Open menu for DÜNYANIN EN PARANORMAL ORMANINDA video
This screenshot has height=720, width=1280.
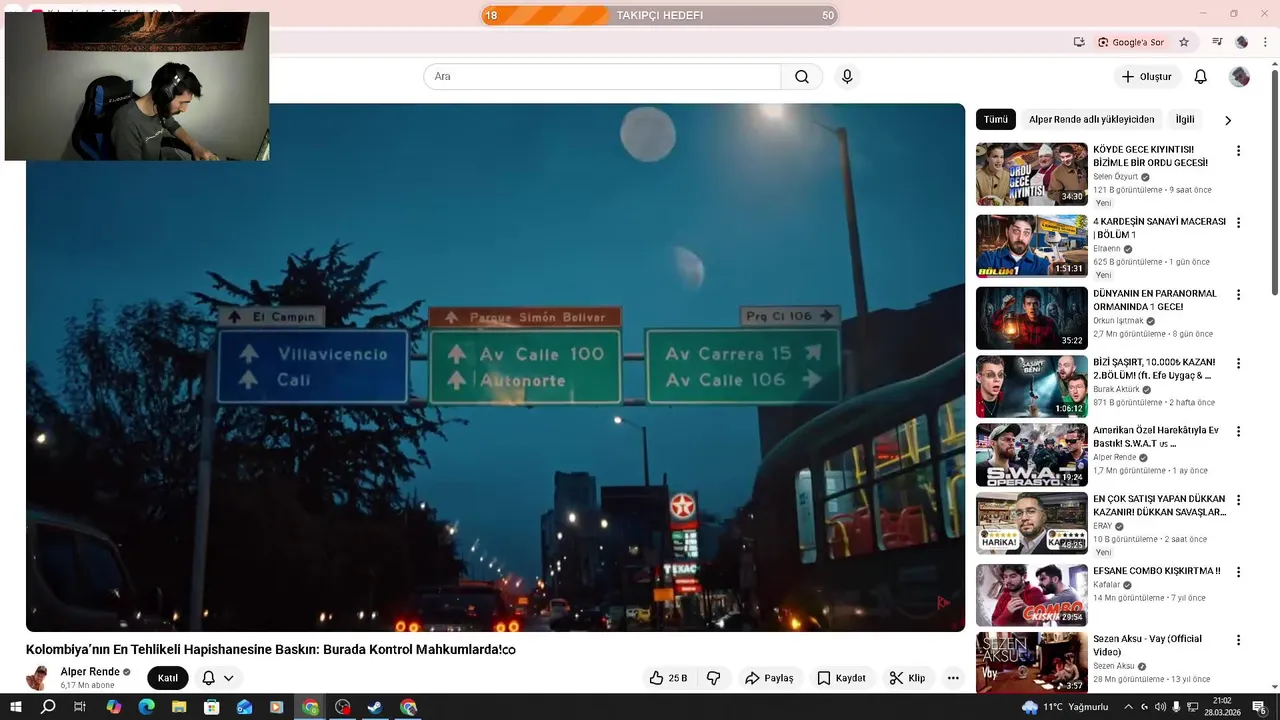[1238, 295]
